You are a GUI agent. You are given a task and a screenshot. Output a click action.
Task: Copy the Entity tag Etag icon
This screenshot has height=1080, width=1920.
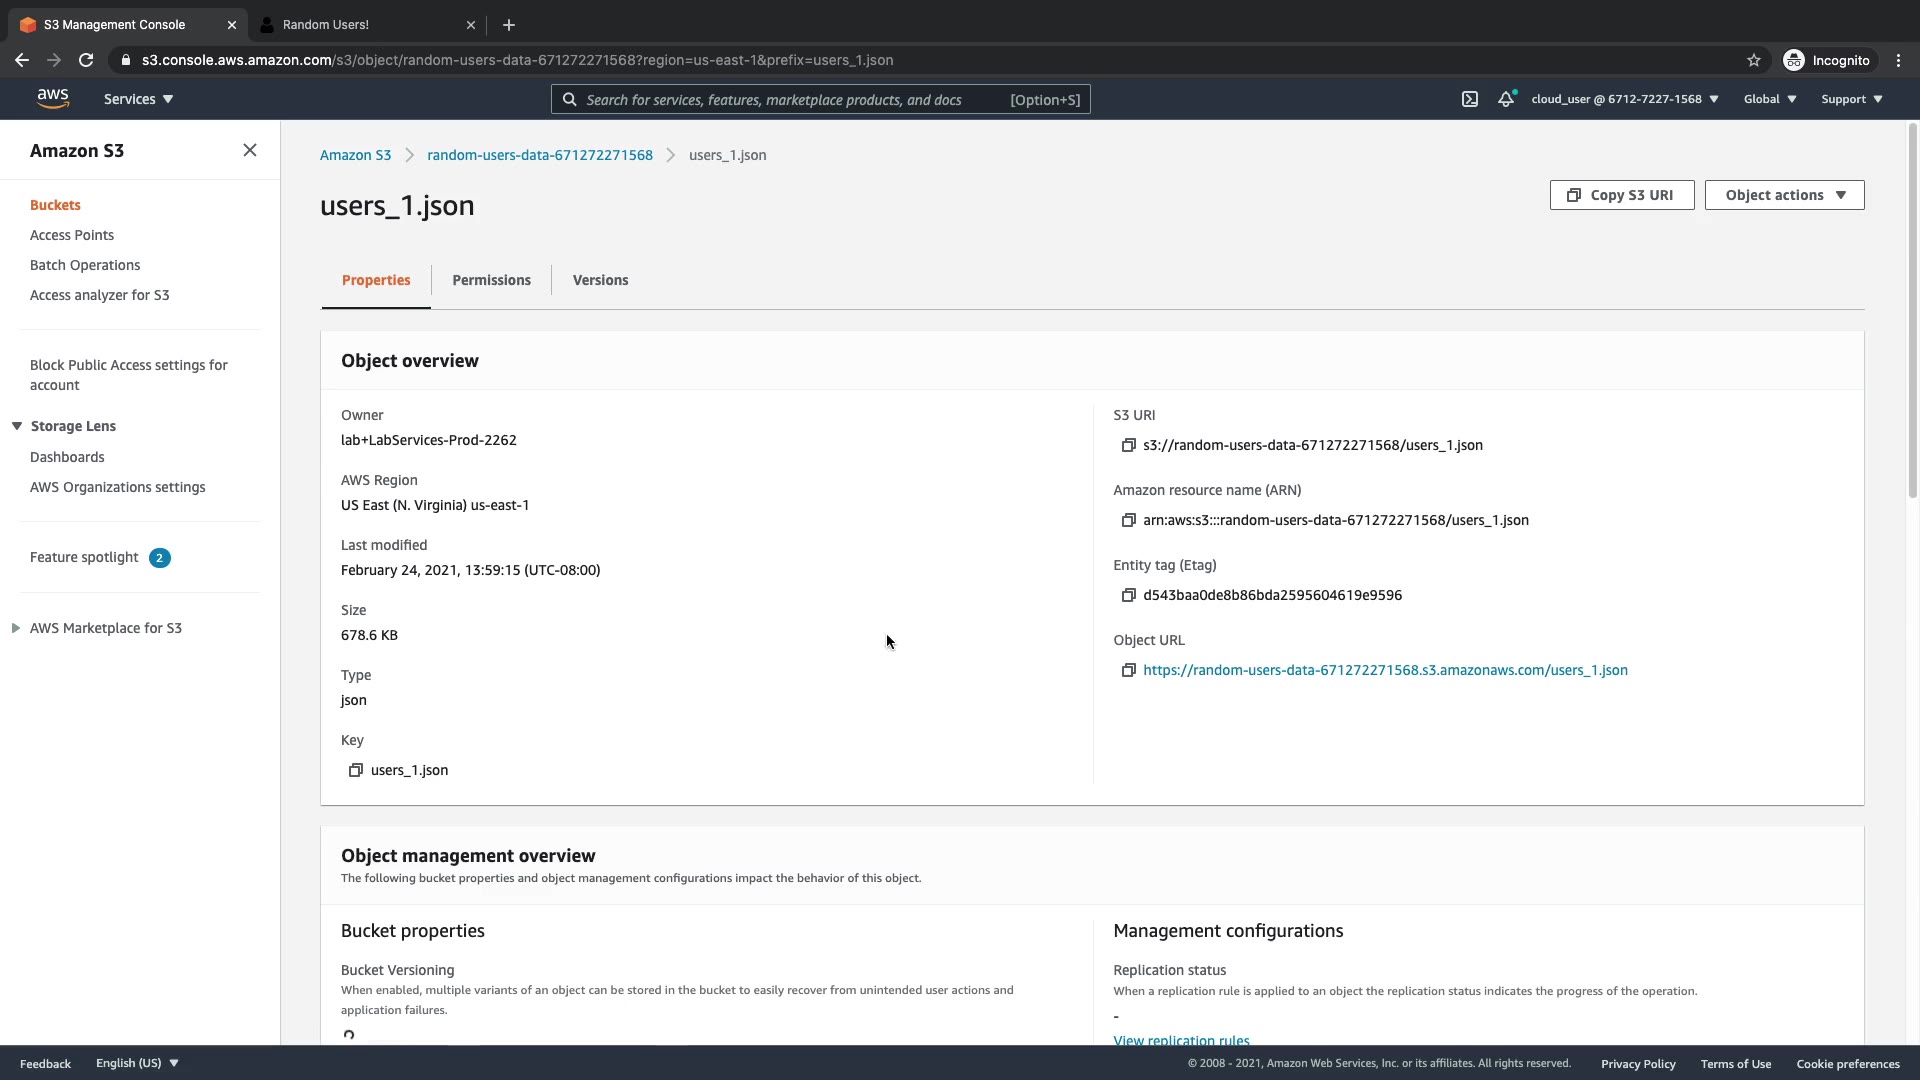1128,596
